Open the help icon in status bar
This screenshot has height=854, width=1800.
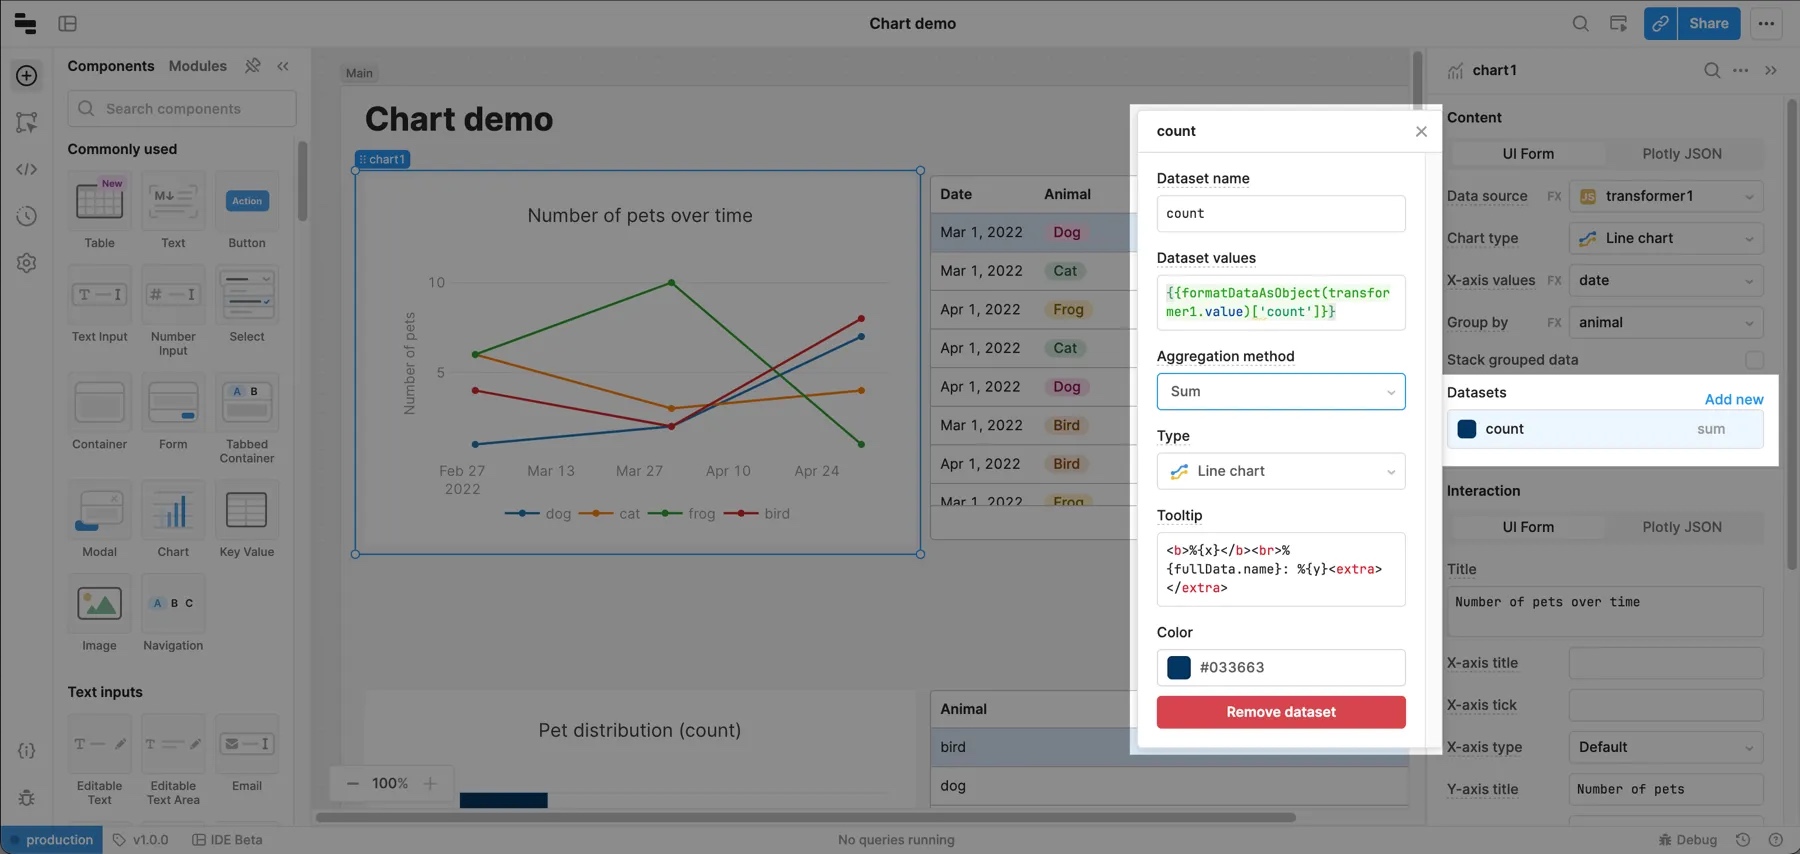click(1775, 840)
